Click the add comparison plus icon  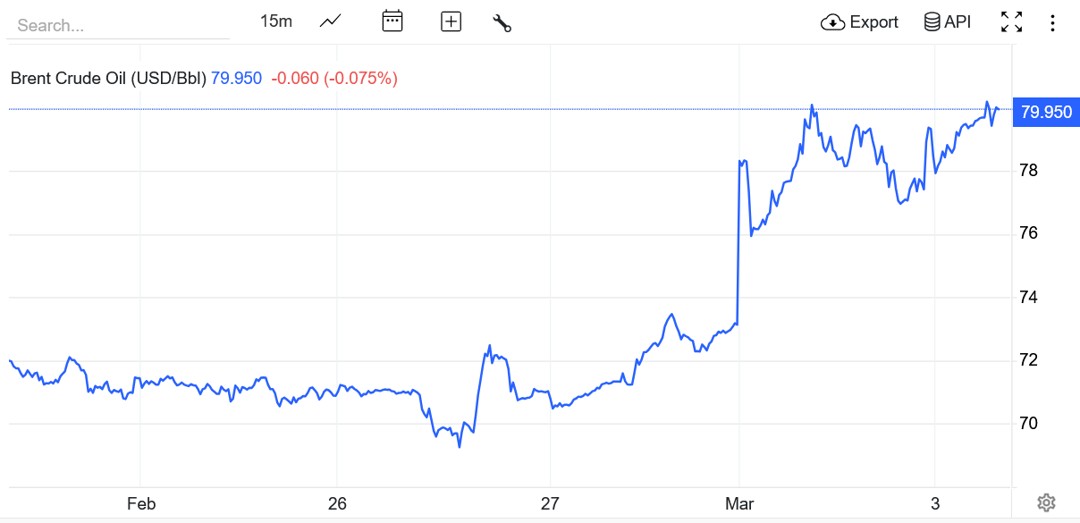[x=451, y=21]
